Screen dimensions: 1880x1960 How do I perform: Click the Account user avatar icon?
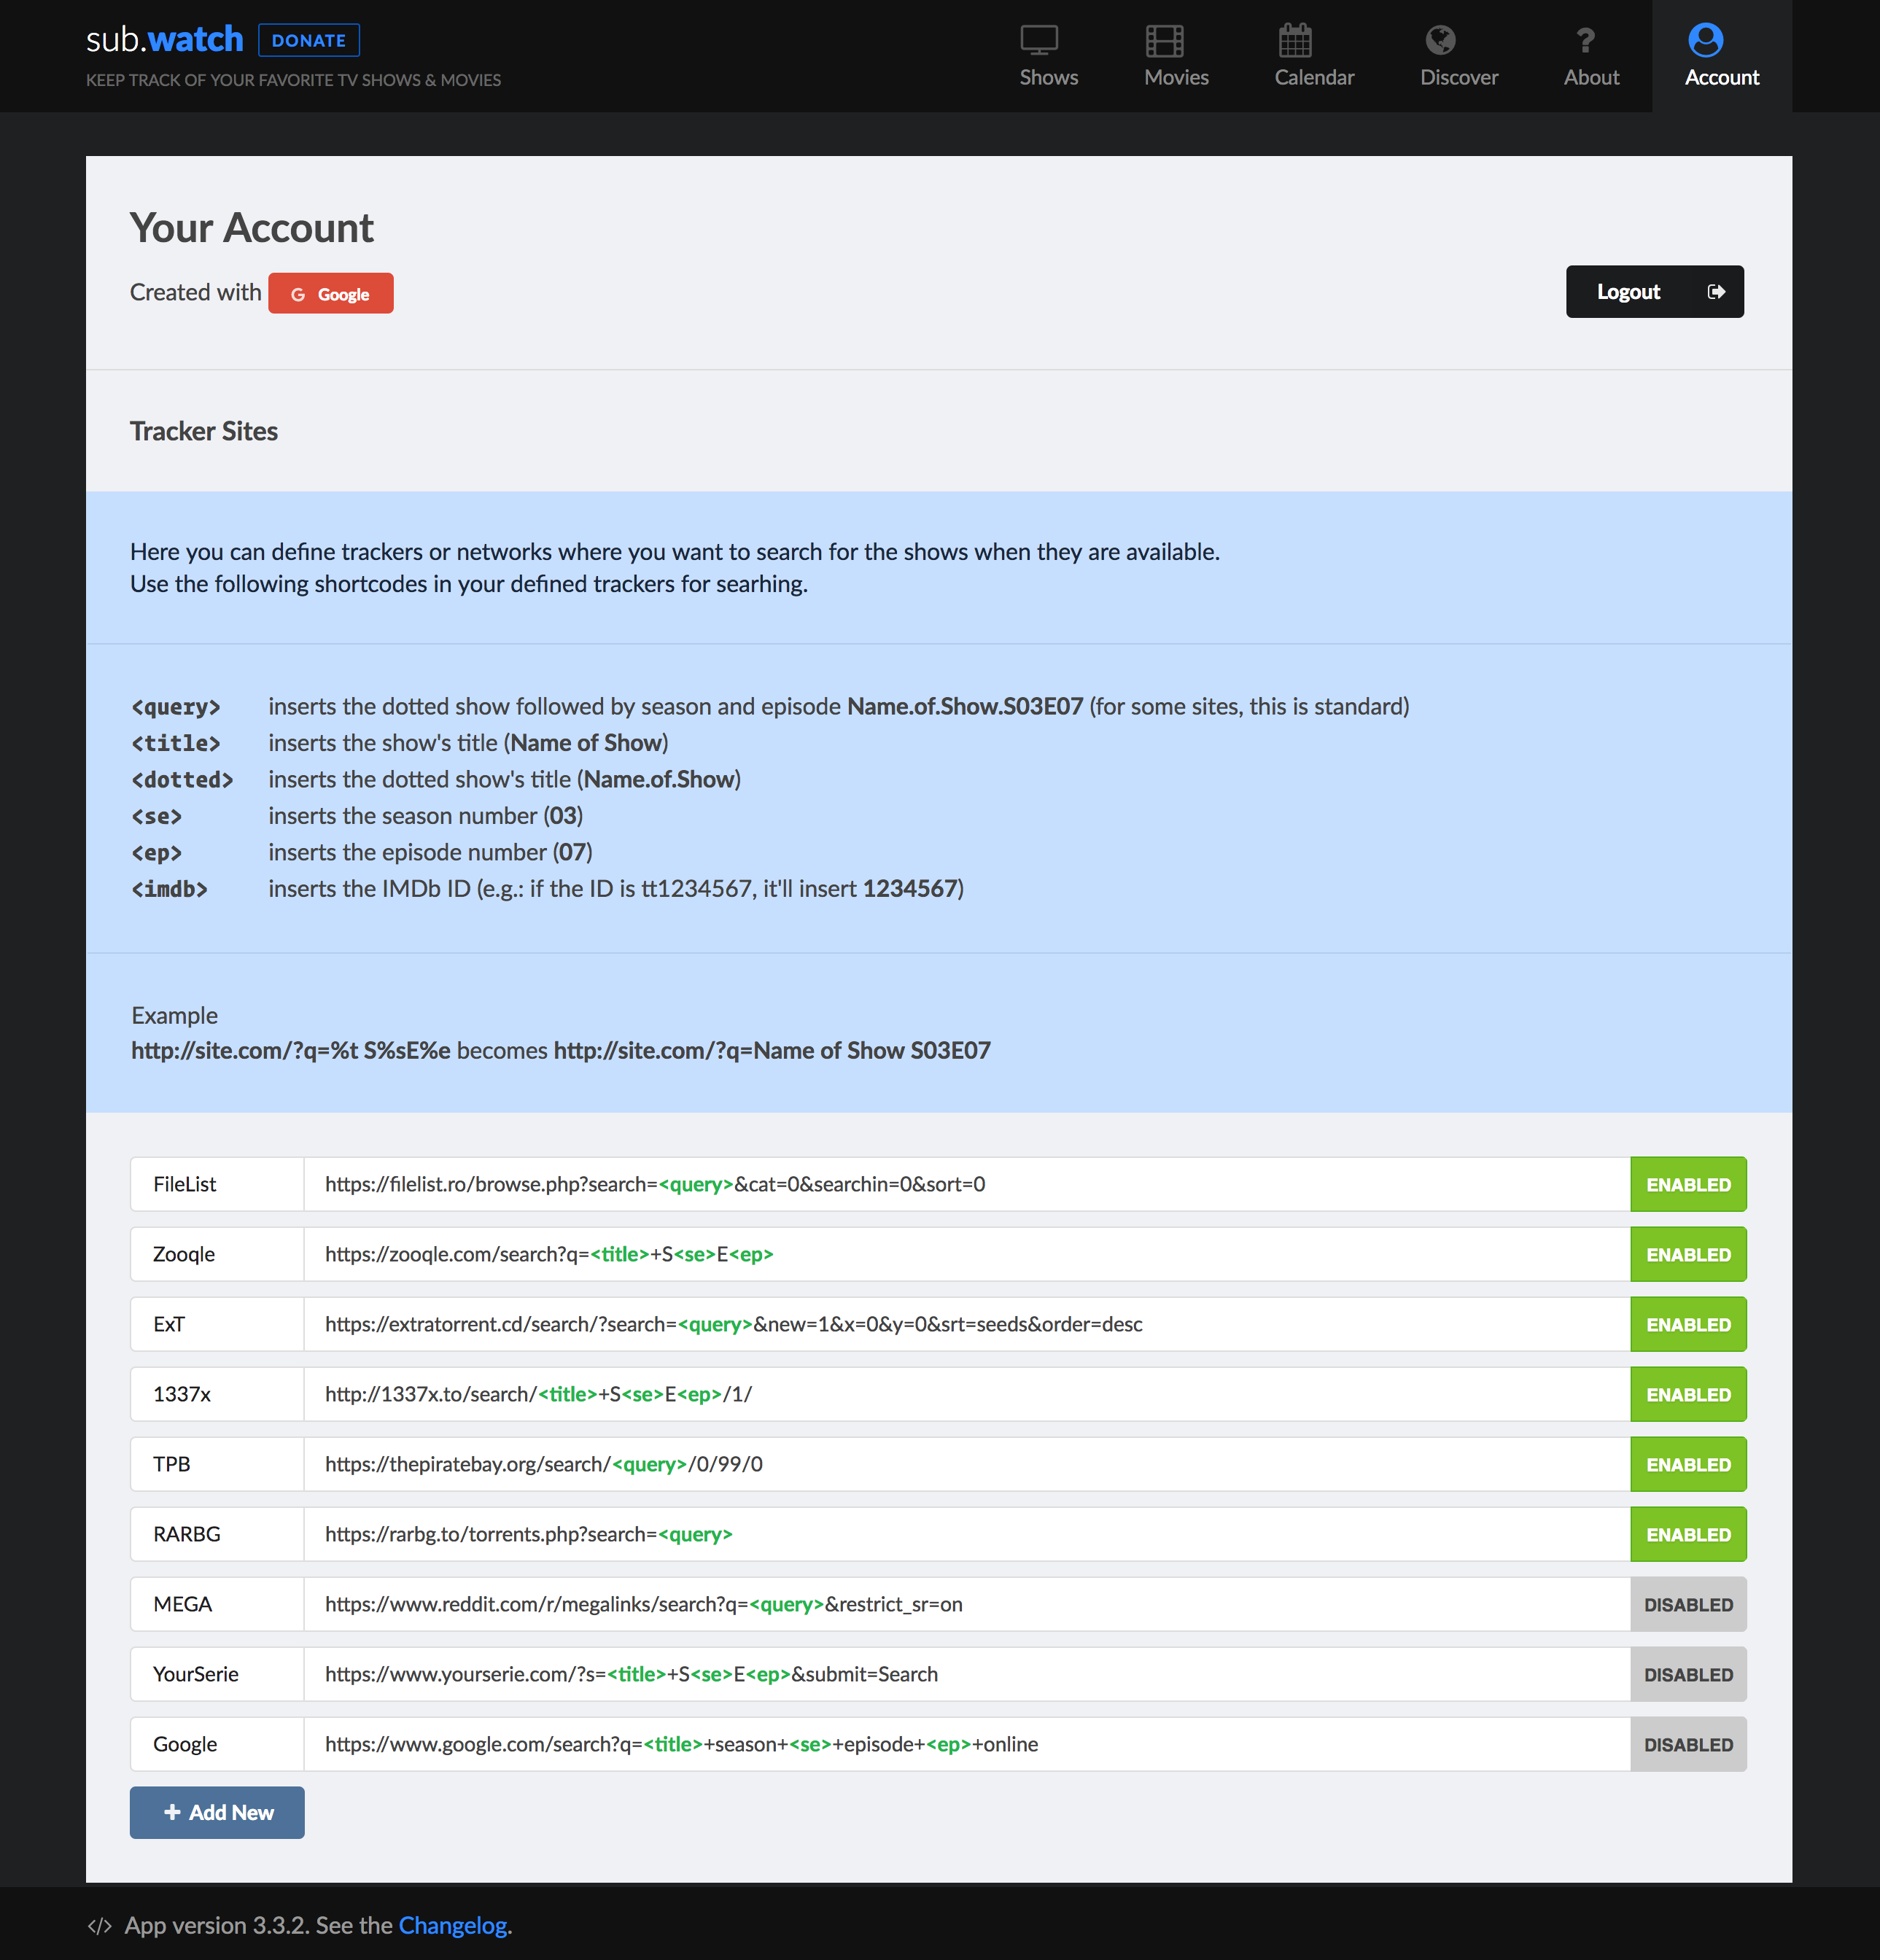(1705, 41)
